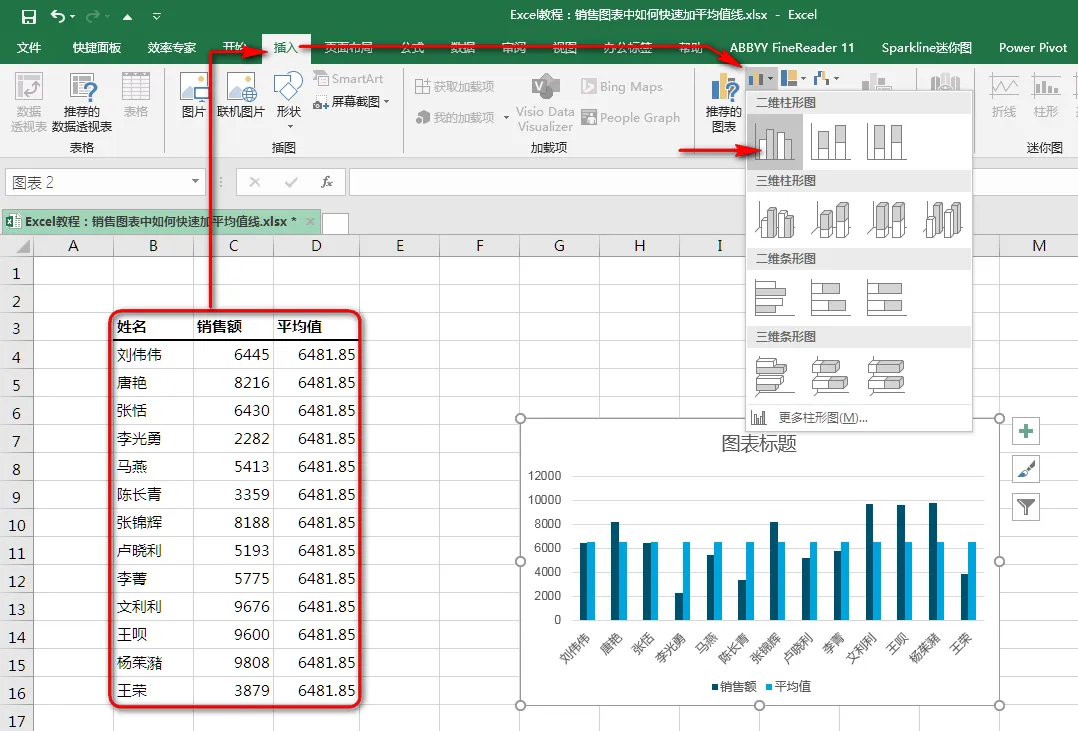Open chart styles paintbrush button

click(x=1026, y=469)
